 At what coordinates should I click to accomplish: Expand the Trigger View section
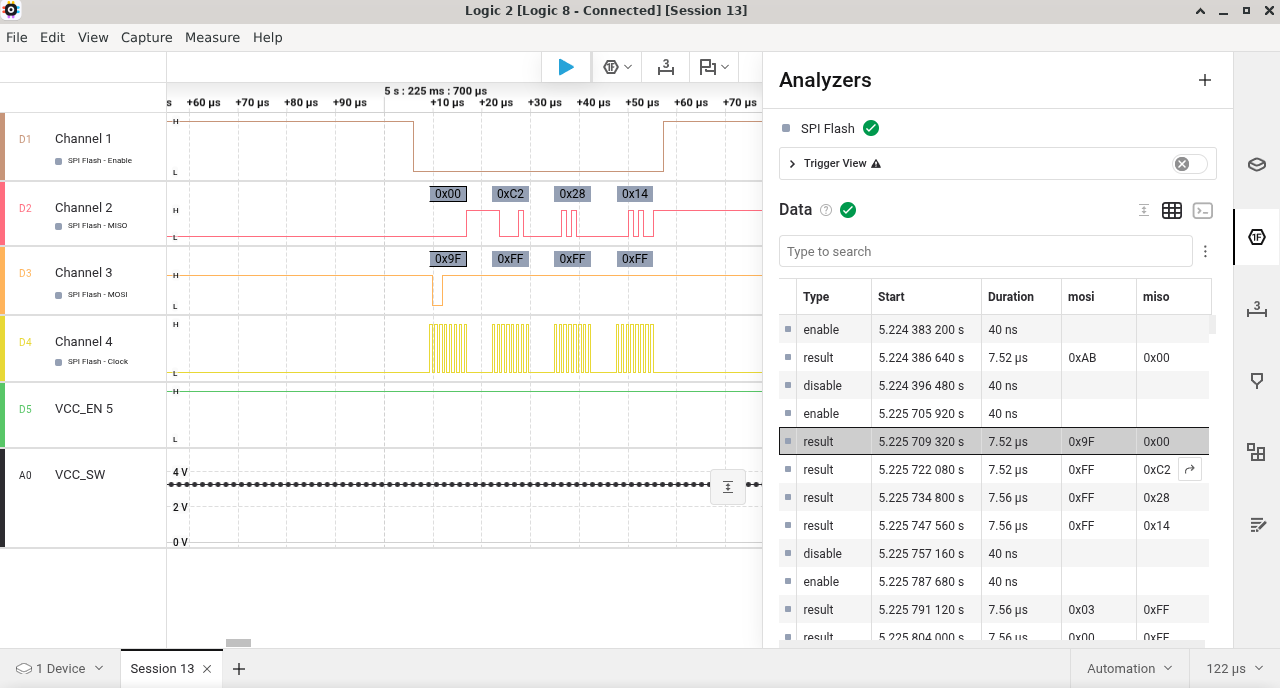coord(792,164)
